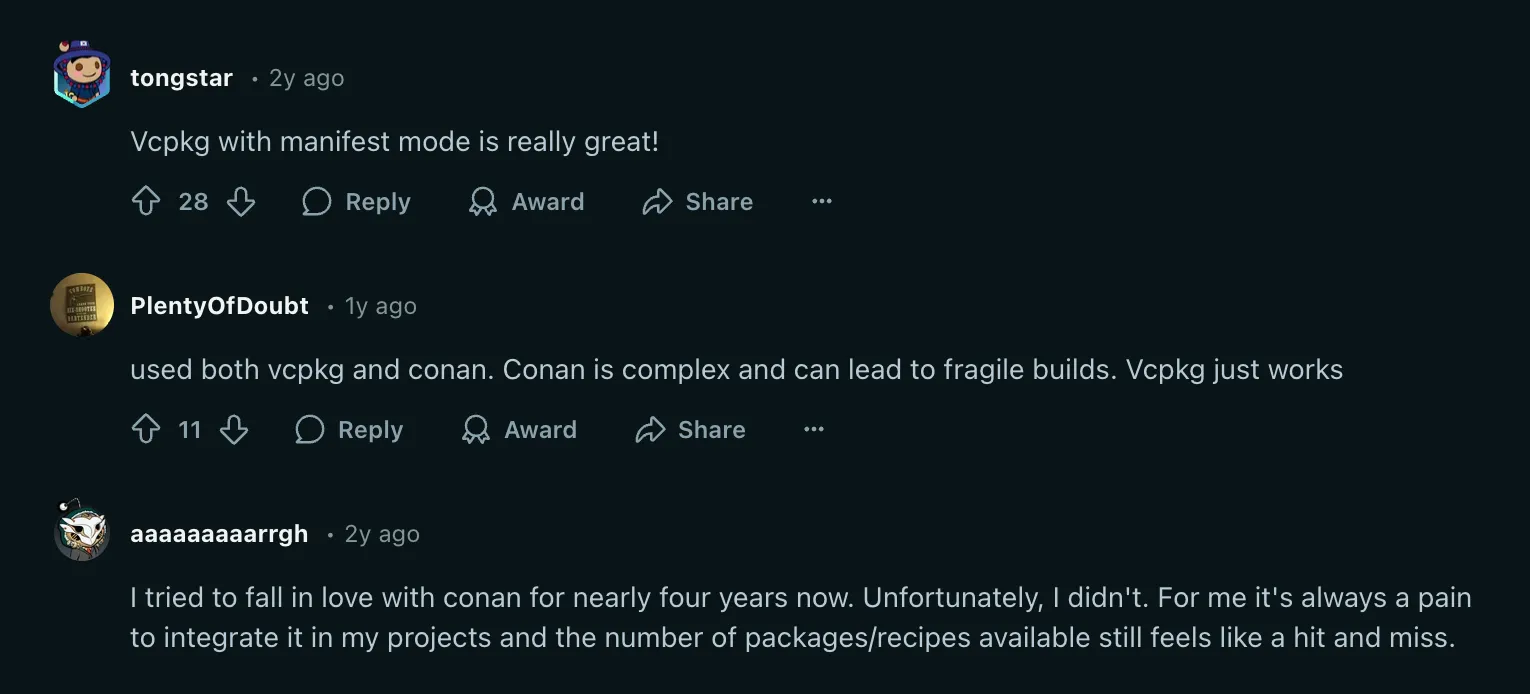1530x694 pixels.
Task: Reply to tongstar's comment
Action: coord(357,201)
